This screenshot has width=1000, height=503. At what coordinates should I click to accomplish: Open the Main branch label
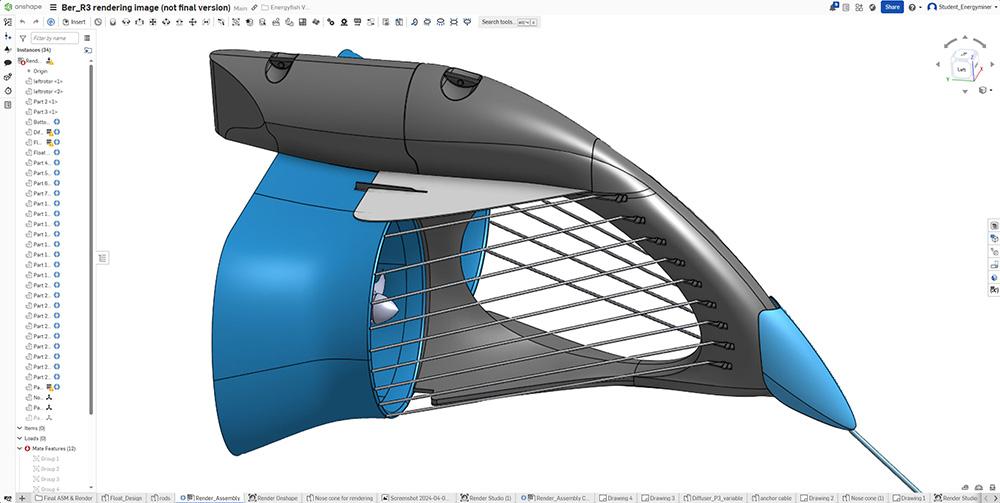240,8
